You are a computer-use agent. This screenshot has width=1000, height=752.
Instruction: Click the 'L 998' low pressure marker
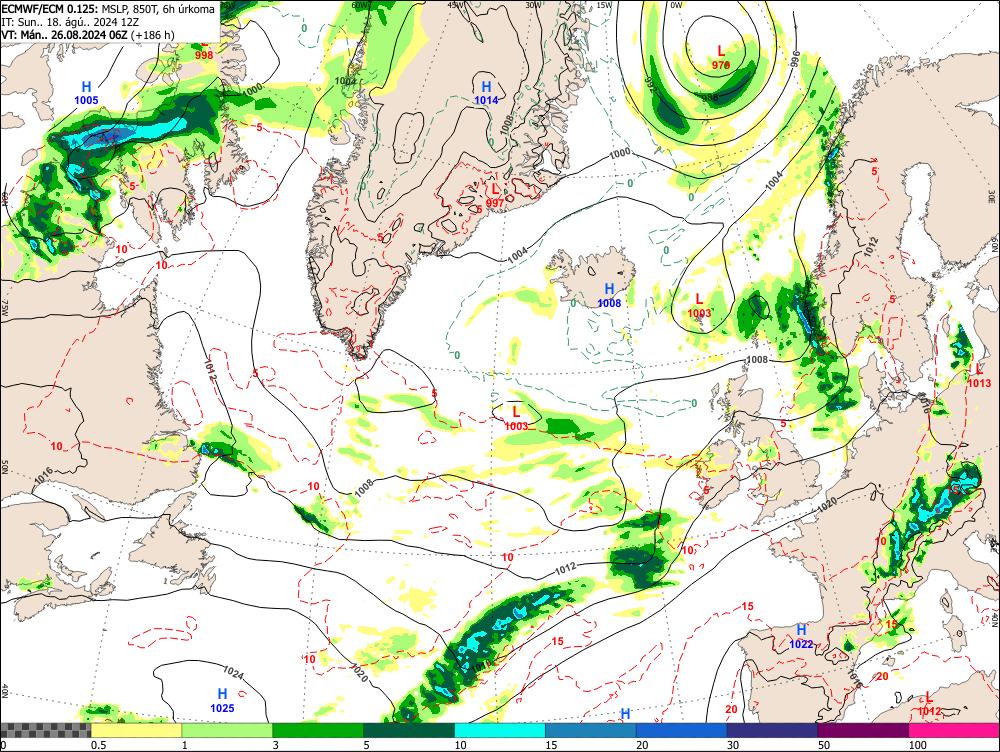pos(204,50)
